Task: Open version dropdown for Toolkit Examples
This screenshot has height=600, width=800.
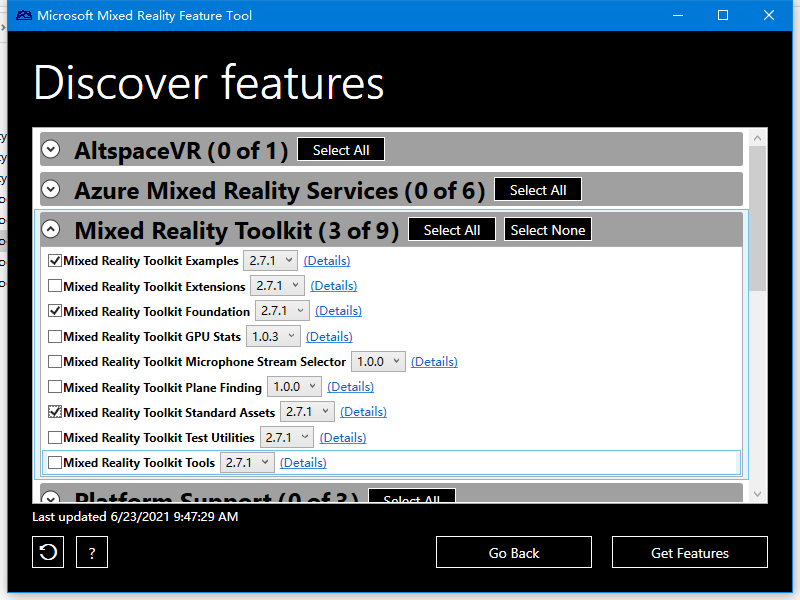Action: point(270,260)
